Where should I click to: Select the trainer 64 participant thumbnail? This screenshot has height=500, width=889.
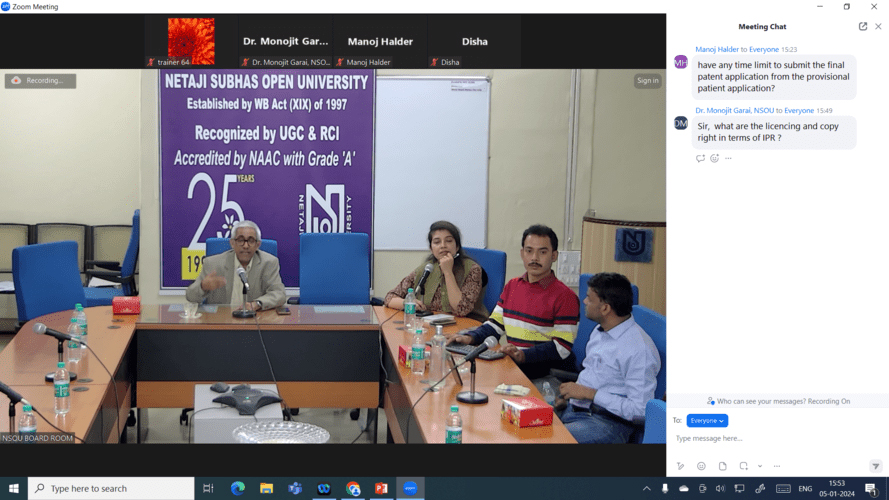(191, 41)
